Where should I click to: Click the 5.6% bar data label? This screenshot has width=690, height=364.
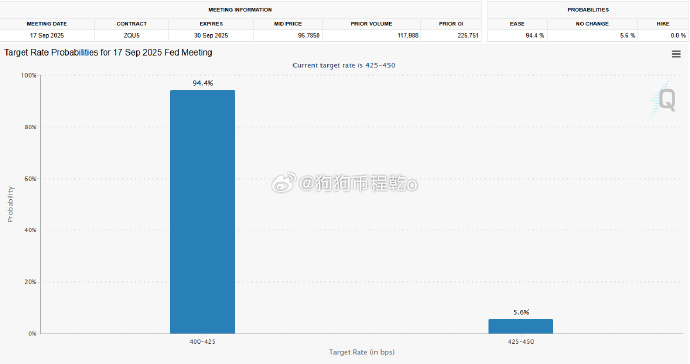(521, 312)
